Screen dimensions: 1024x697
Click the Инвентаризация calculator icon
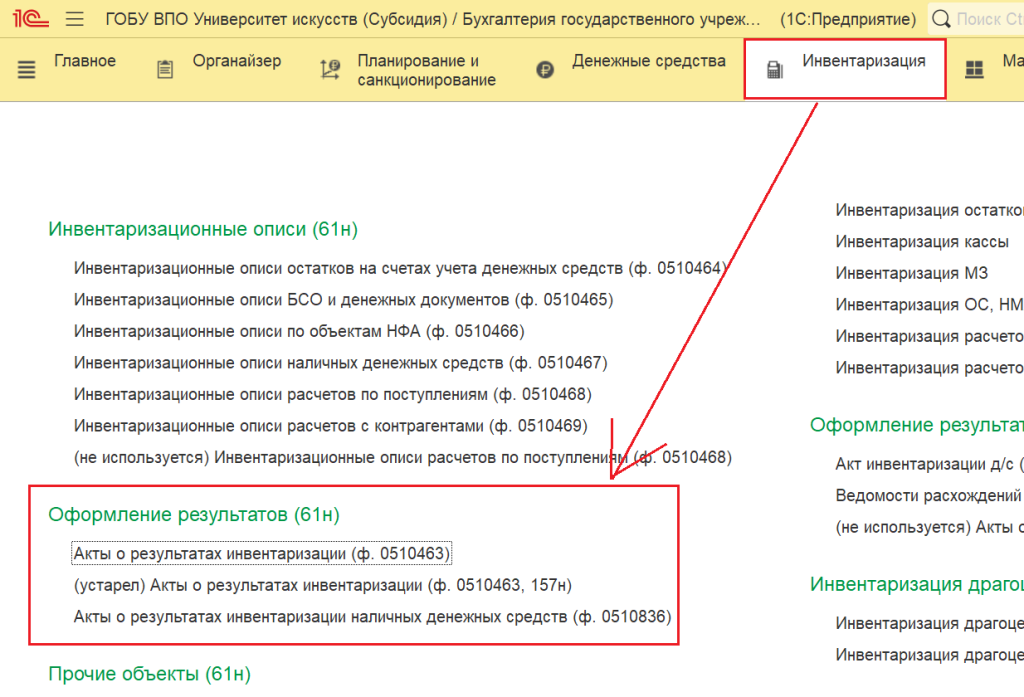pos(773,70)
